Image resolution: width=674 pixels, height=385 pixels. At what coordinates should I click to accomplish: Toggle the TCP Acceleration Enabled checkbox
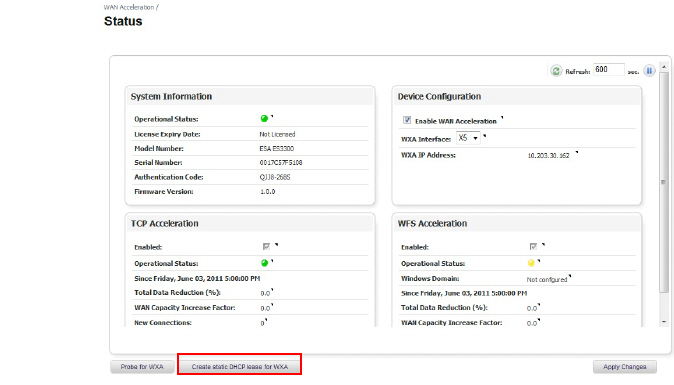[x=266, y=247]
